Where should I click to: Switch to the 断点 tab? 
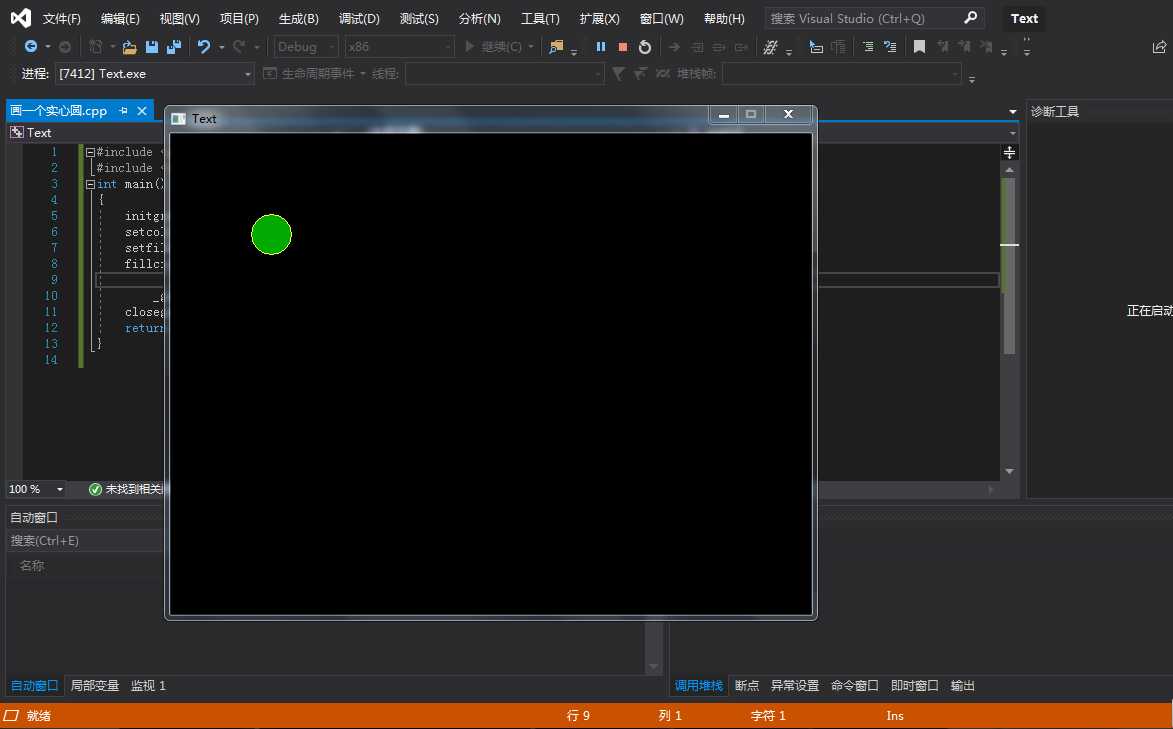[747, 686]
